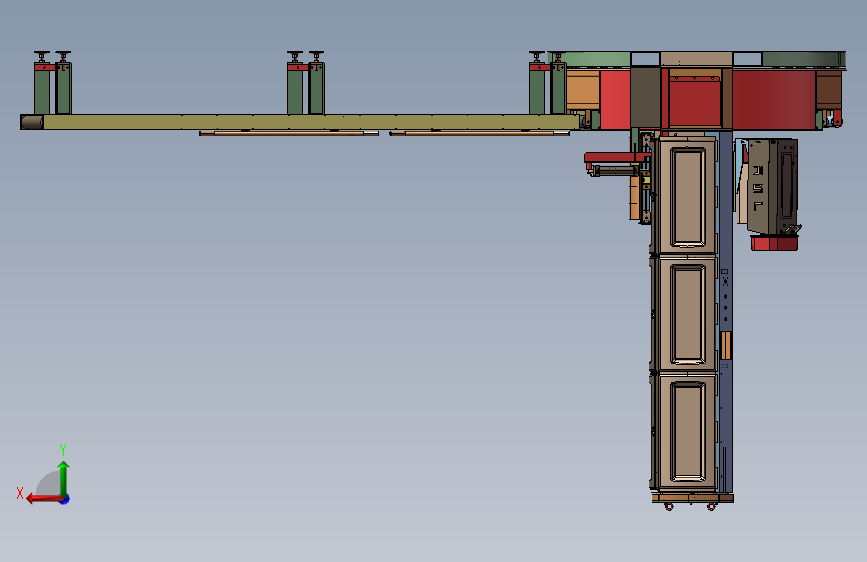Click the blue Z axis dot of the triad
The width and height of the screenshot is (867, 562).
pyautogui.click(x=65, y=499)
